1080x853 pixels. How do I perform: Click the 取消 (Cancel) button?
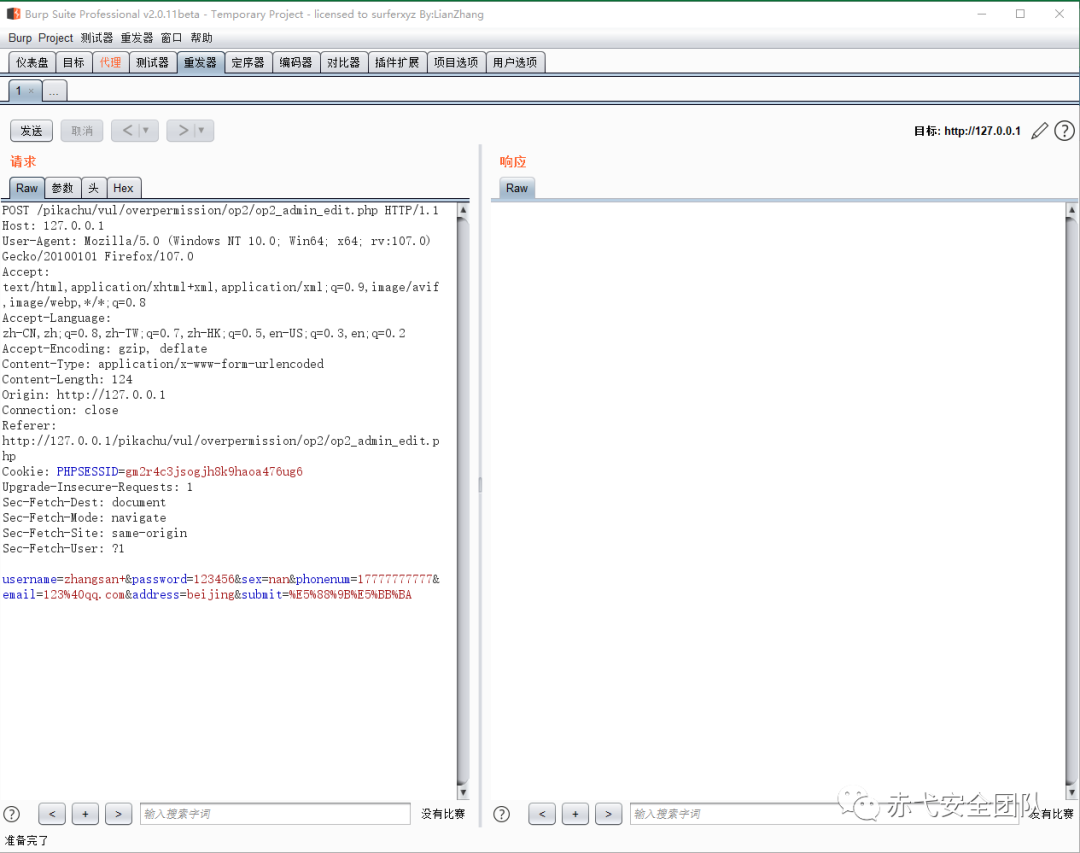tap(82, 130)
